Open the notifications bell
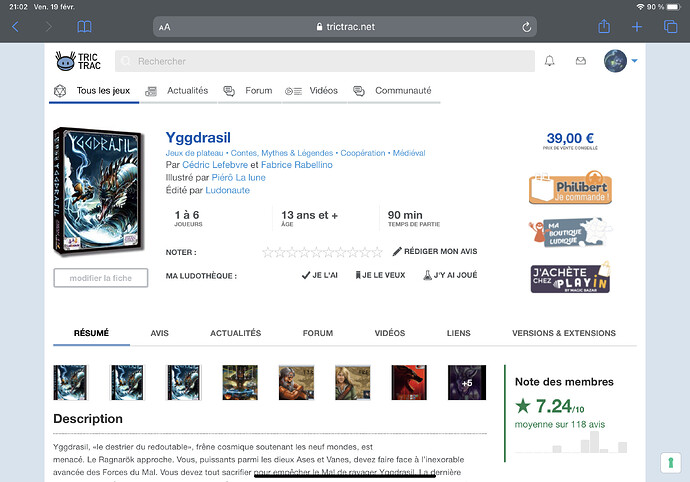This screenshot has width=690, height=482. pos(550,61)
